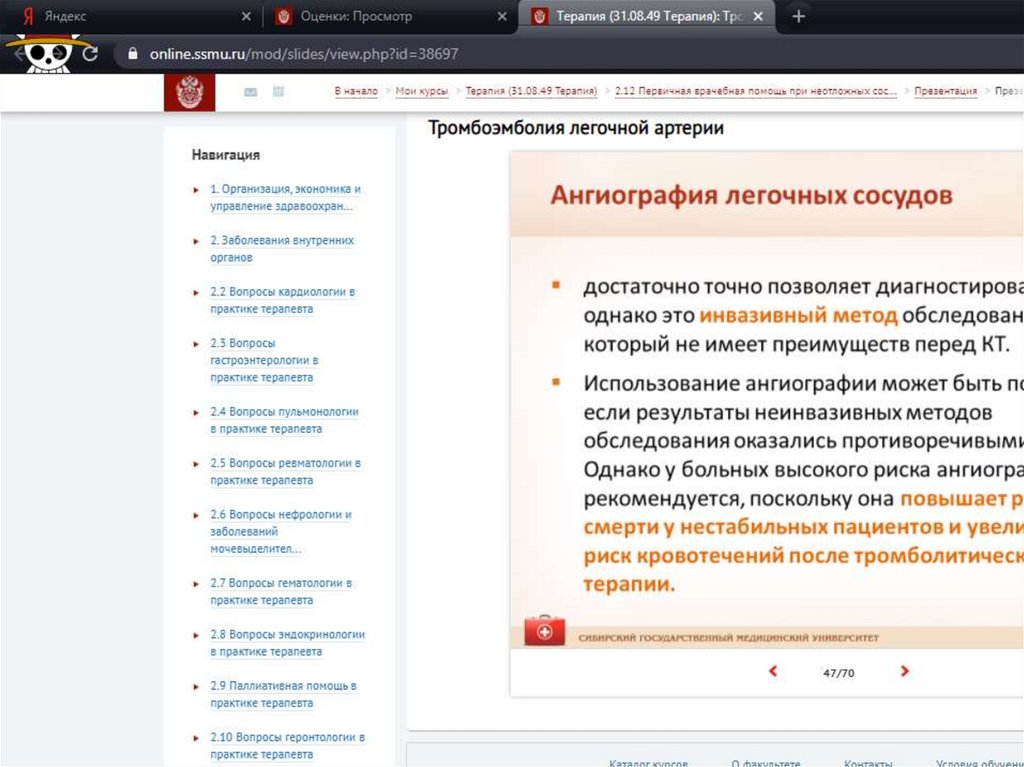Switch to Оценки: Просмотр tab
Screen dimensions: 1024x767
click(390, 16)
